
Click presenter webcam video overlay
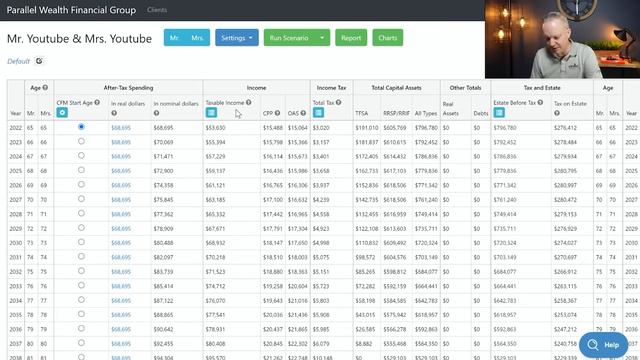[x=562, y=39]
